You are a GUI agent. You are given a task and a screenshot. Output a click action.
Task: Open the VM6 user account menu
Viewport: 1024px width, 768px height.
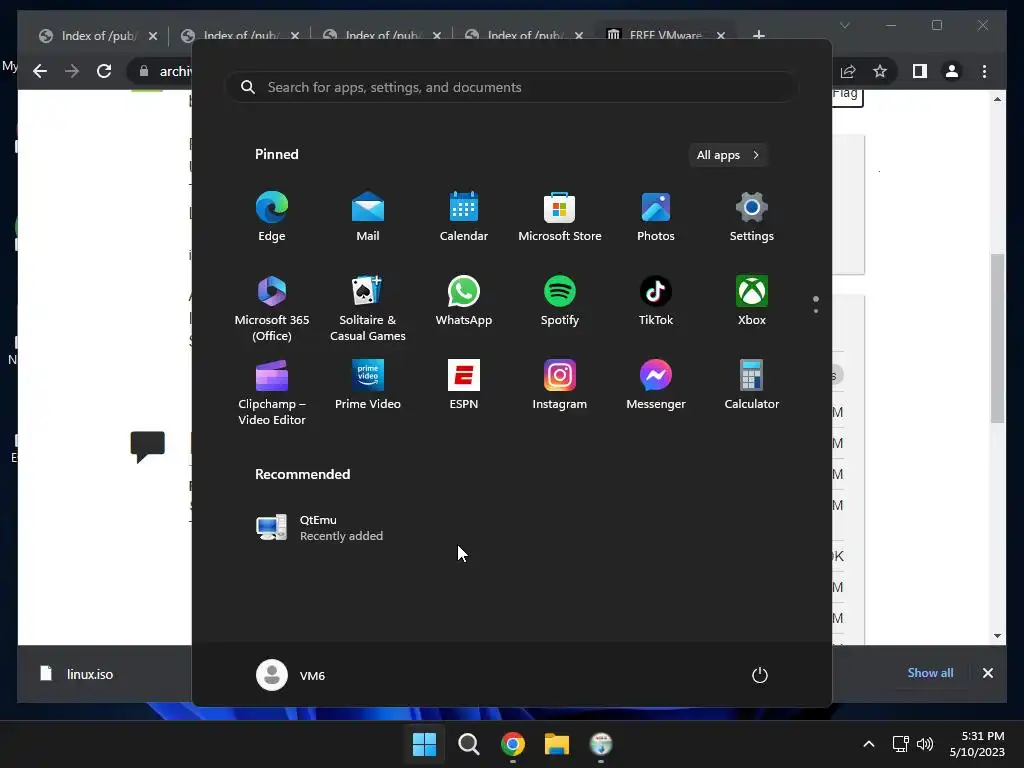291,675
